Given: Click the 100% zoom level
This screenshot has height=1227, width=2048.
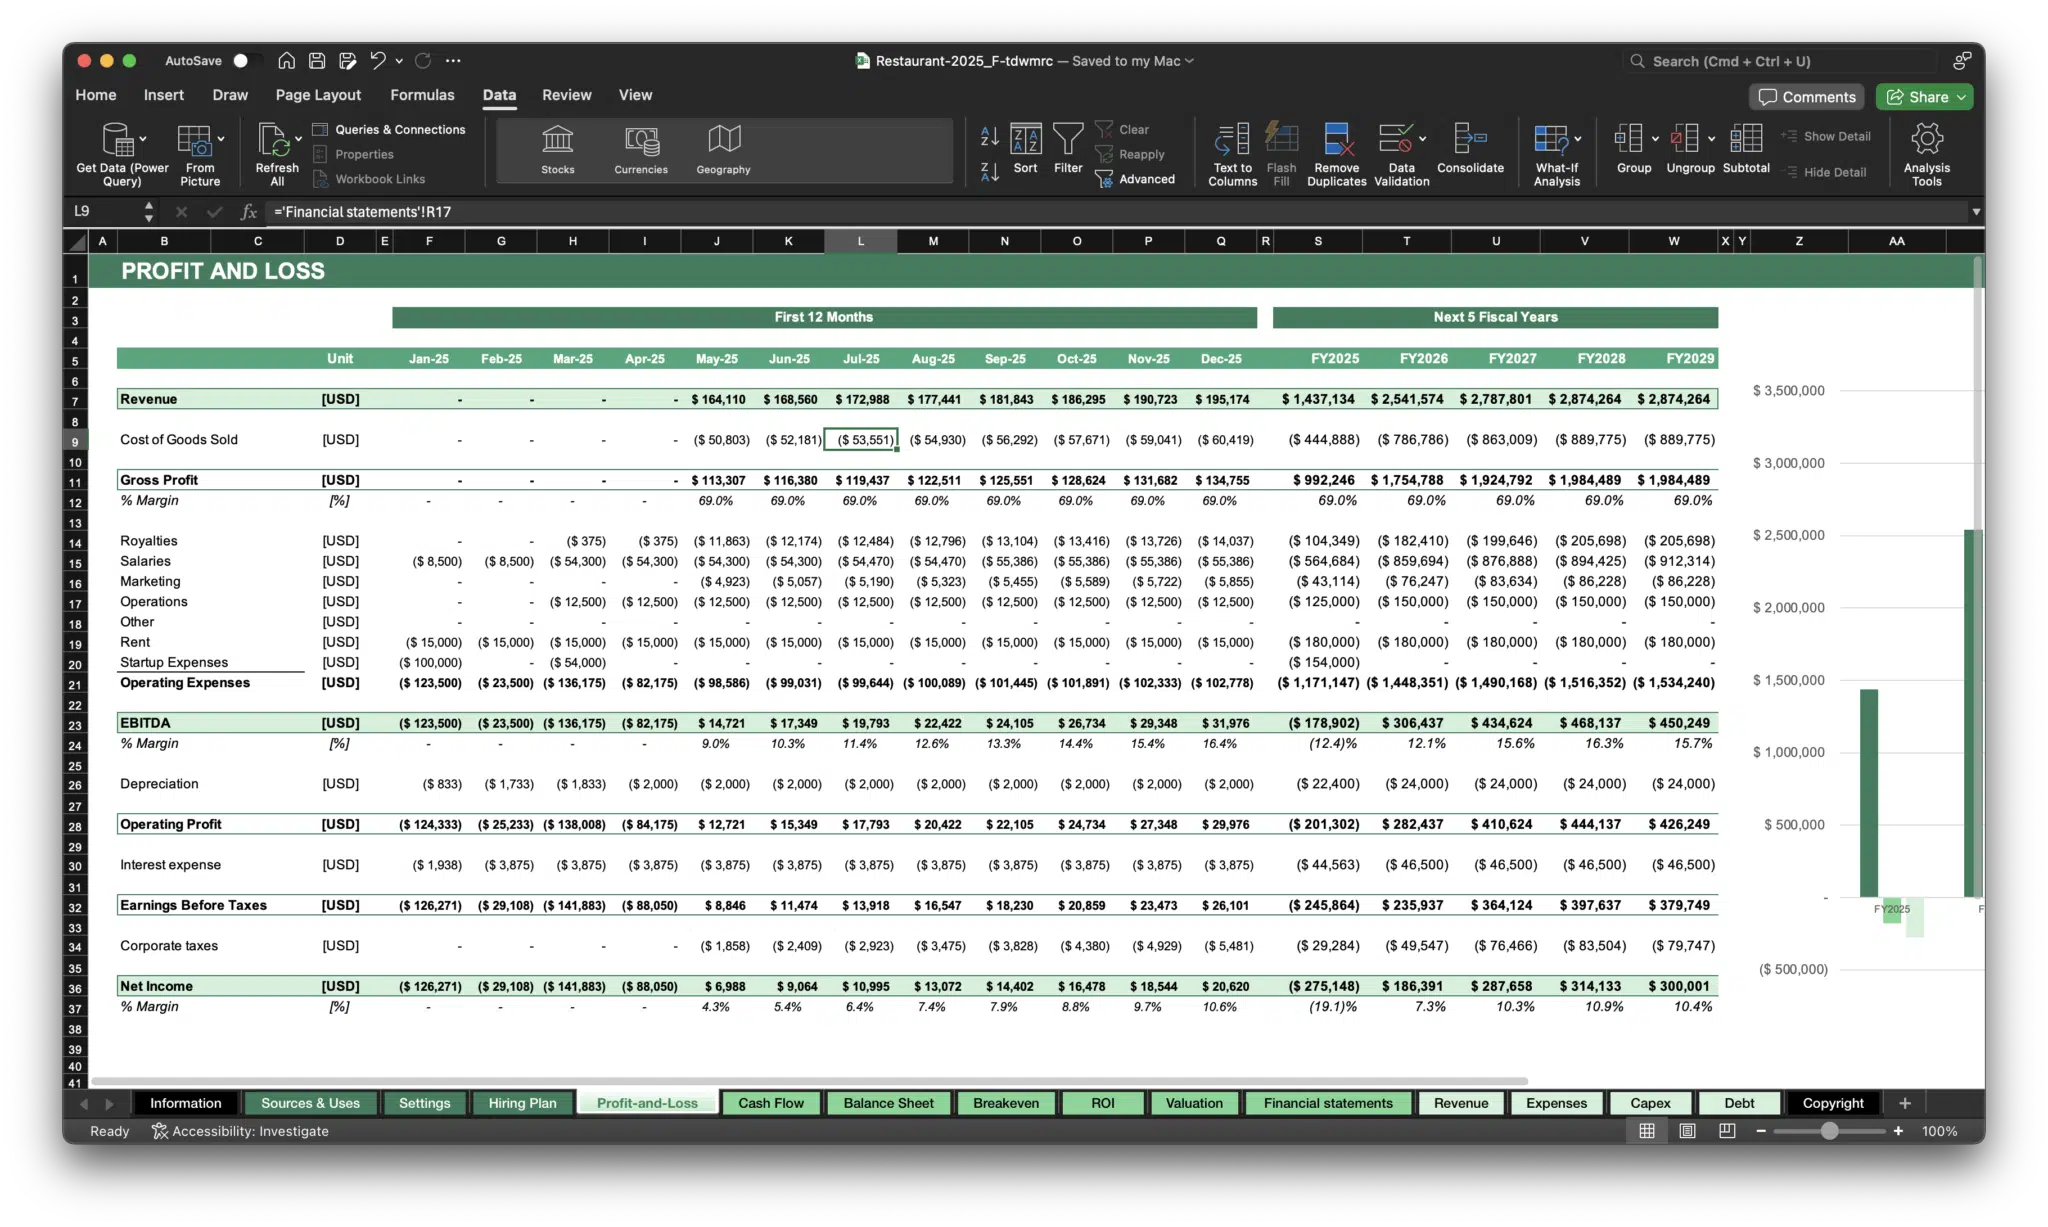Looking at the screenshot, I should coord(1939,1131).
